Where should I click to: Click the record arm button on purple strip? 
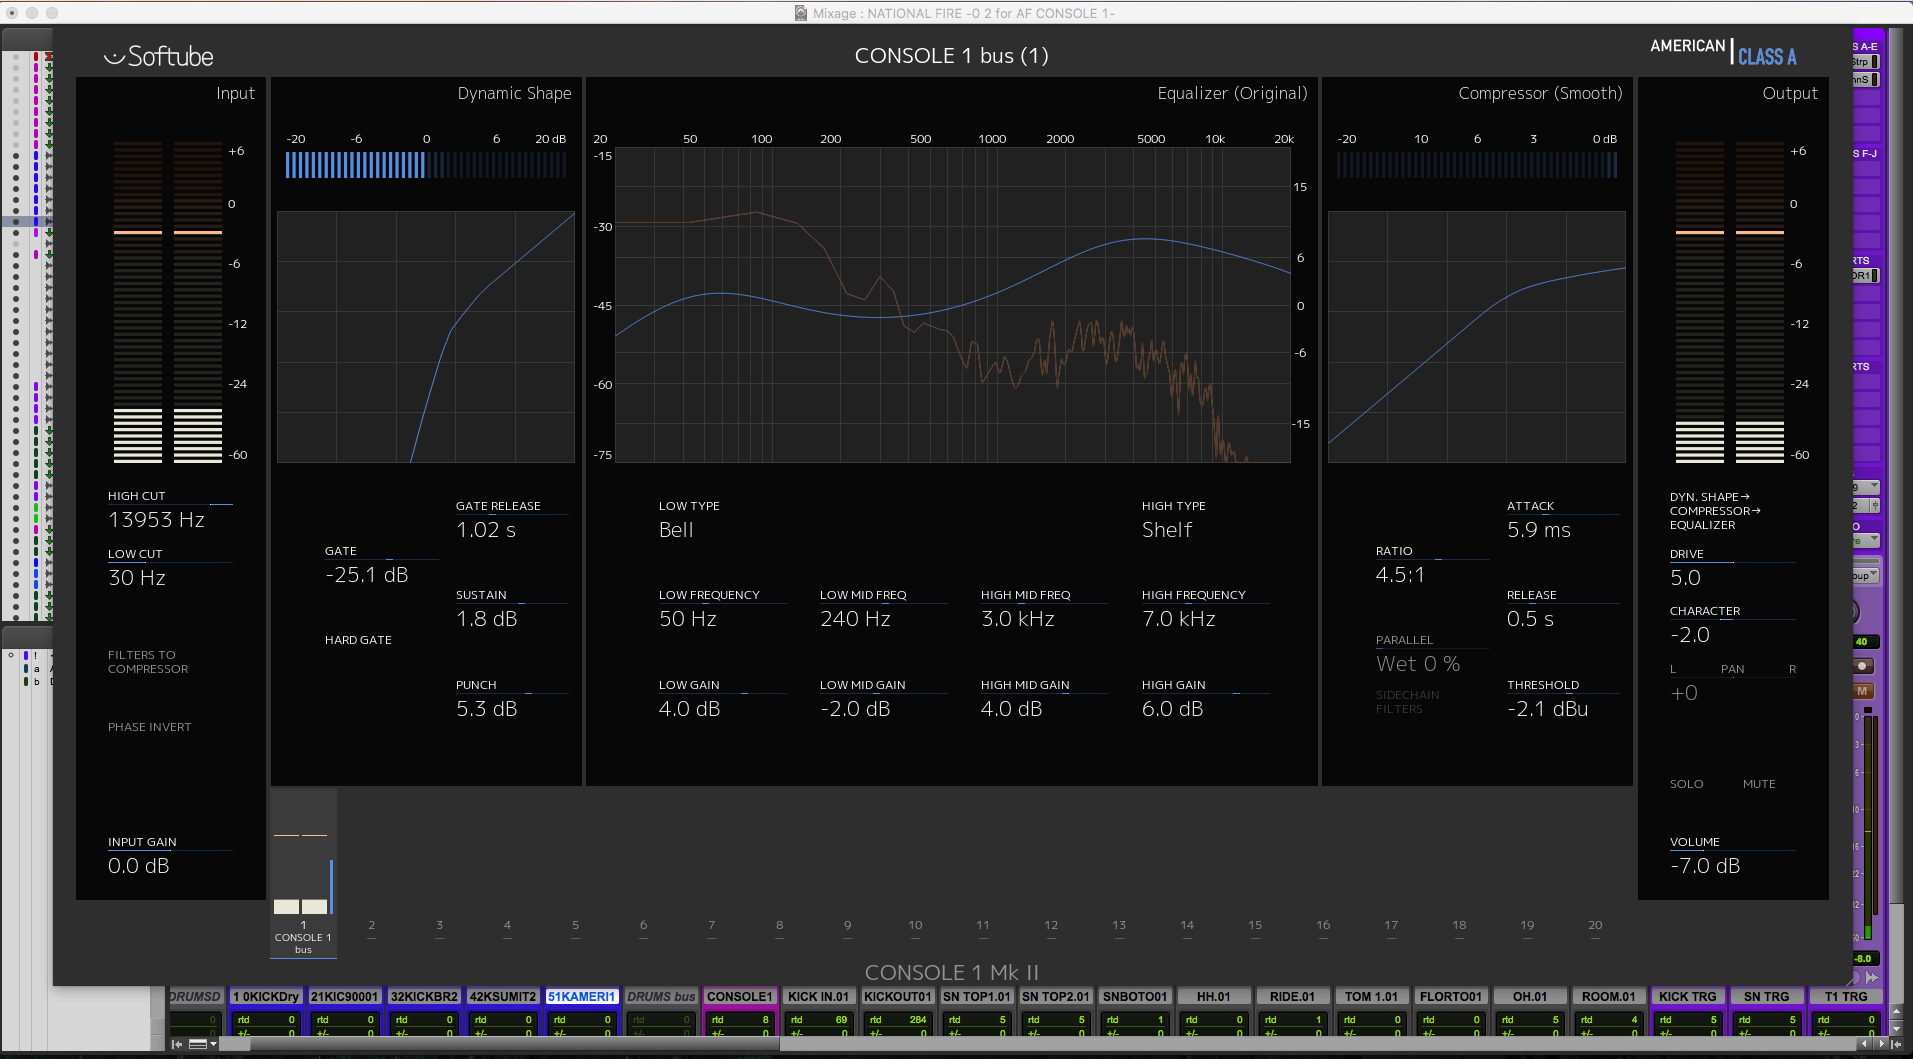pyautogui.click(x=1862, y=666)
